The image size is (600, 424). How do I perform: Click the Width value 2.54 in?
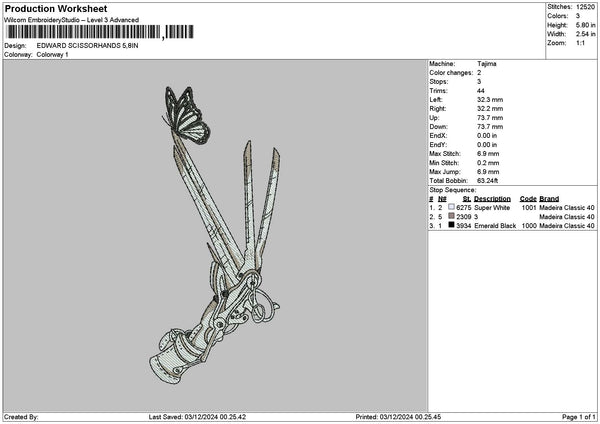[585, 34]
